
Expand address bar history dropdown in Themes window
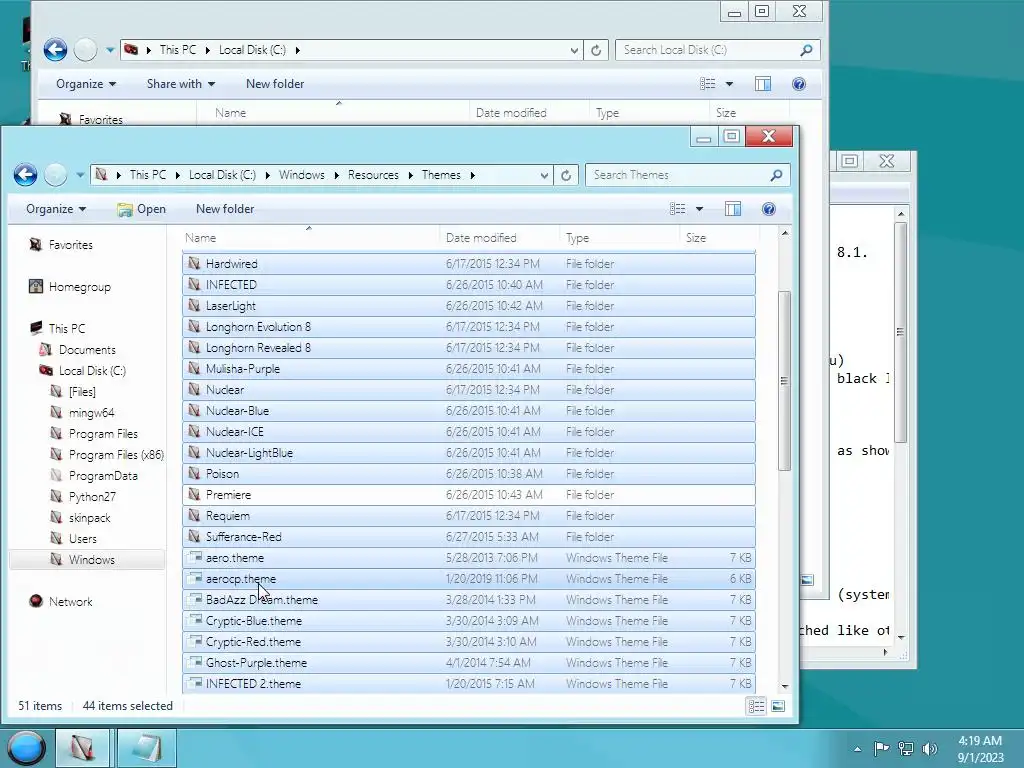pos(544,175)
